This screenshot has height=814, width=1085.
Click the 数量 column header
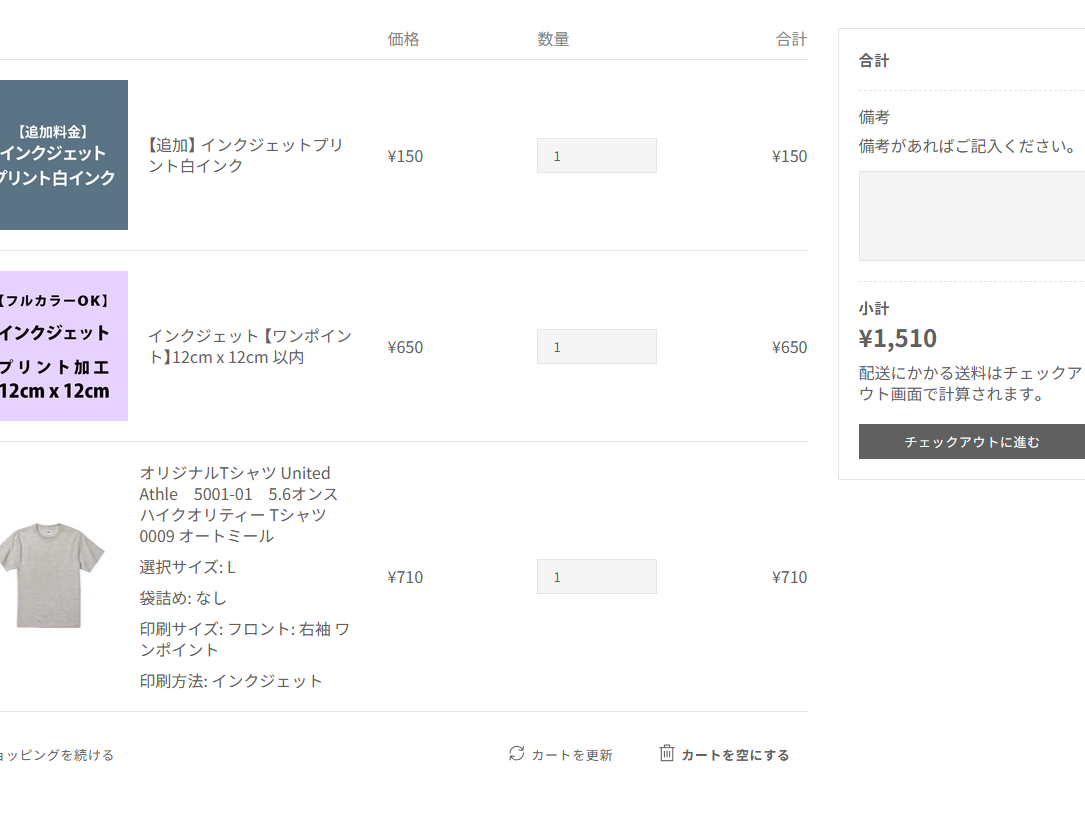click(x=553, y=40)
